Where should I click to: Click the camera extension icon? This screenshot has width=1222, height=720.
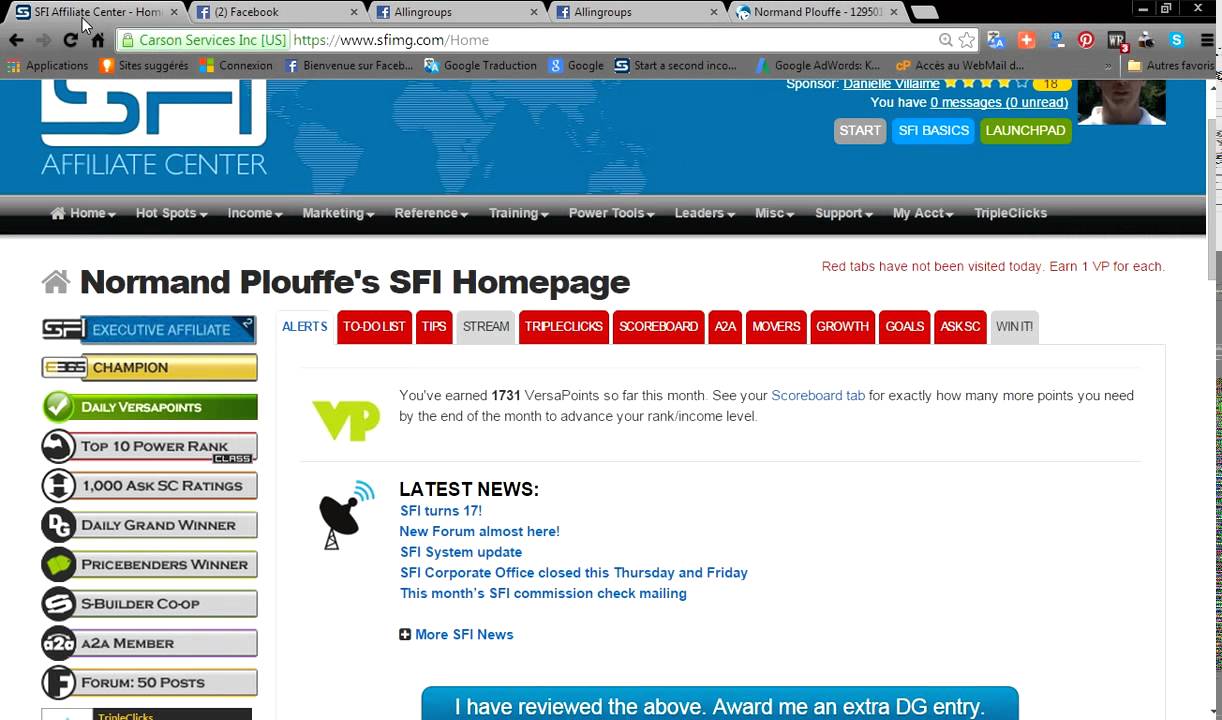tap(1146, 40)
